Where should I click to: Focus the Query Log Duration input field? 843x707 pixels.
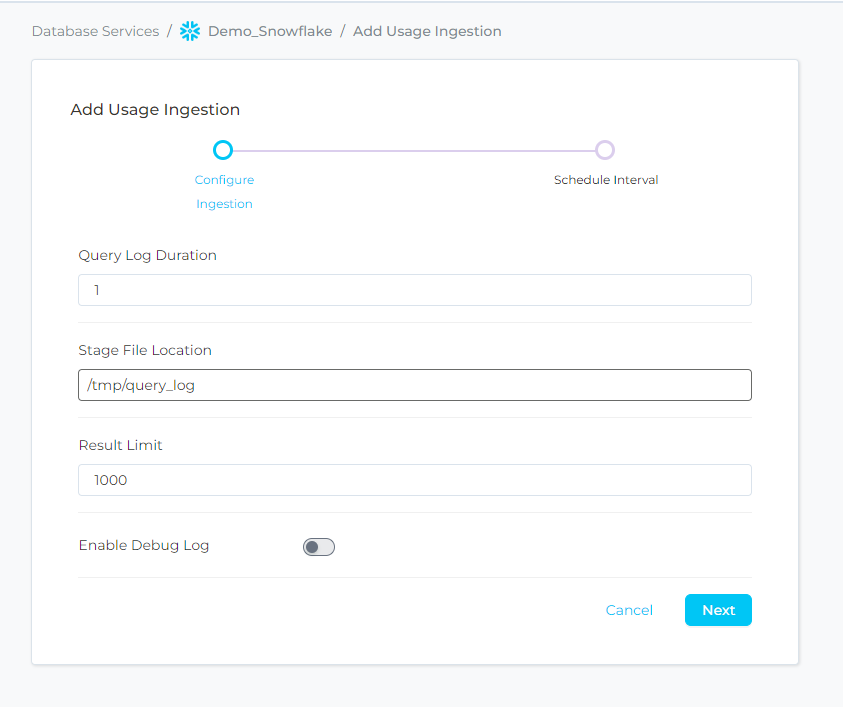[414, 290]
